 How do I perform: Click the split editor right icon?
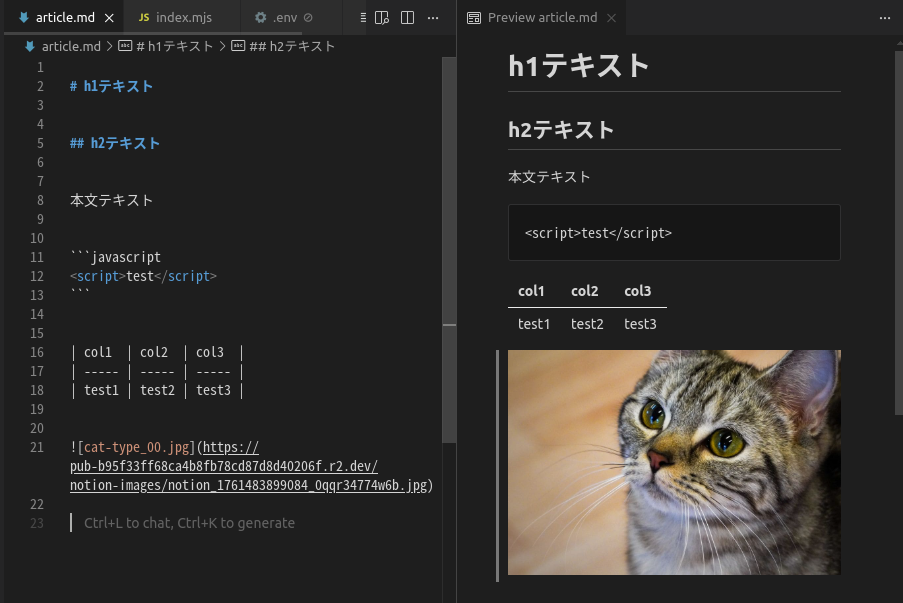tap(407, 18)
